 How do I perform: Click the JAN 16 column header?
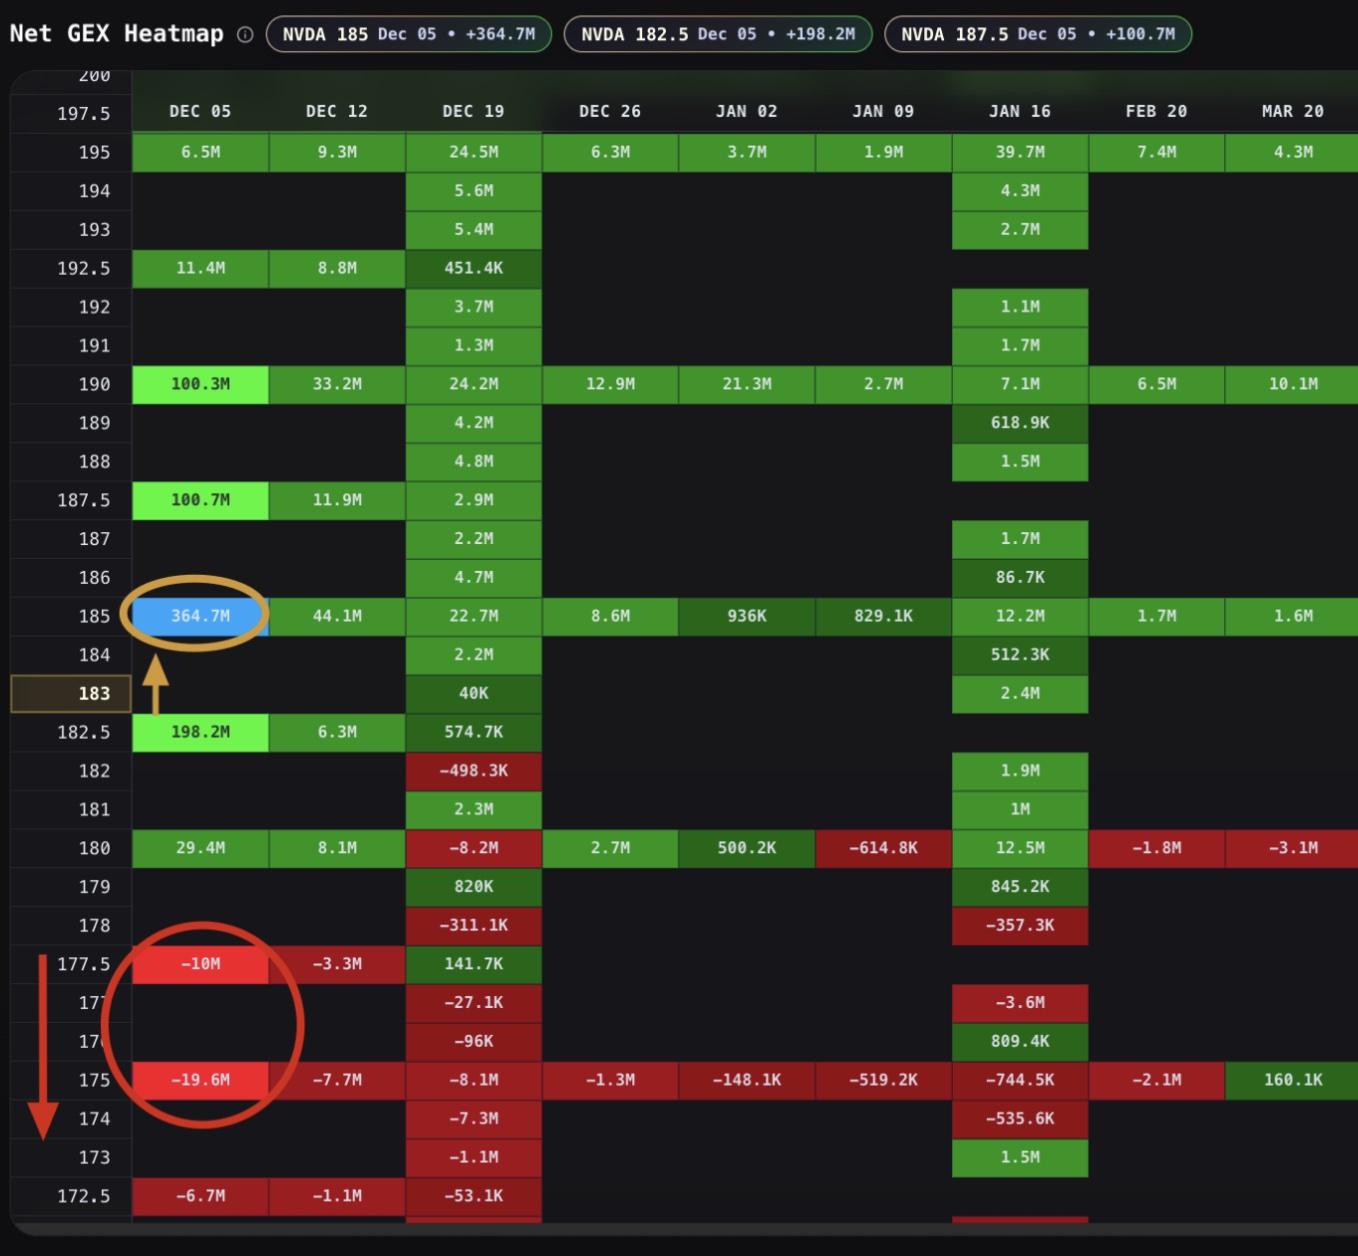pyautogui.click(x=1020, y=111)
